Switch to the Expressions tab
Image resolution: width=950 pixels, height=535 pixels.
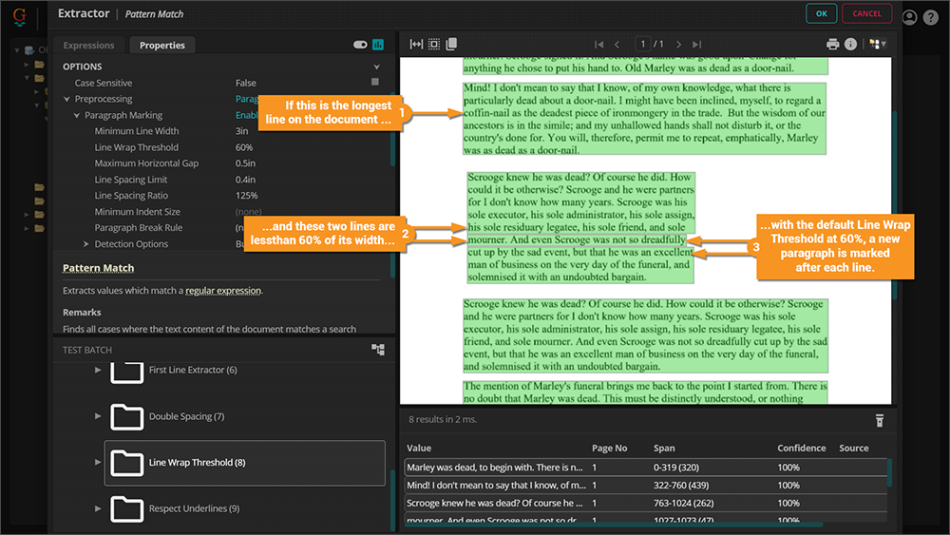click(88, 45)
